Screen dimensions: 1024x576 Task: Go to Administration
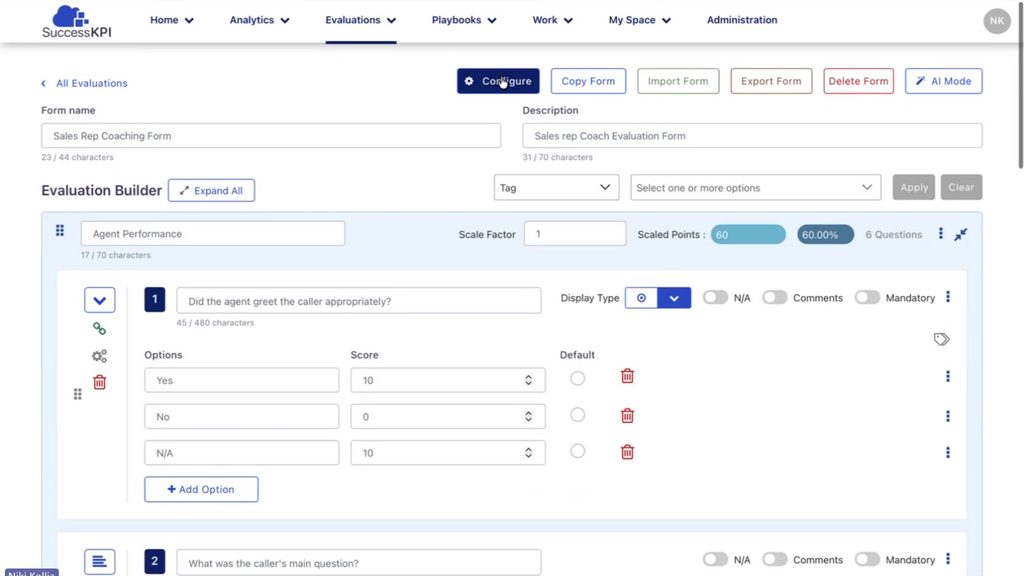[x=742, y=20]
